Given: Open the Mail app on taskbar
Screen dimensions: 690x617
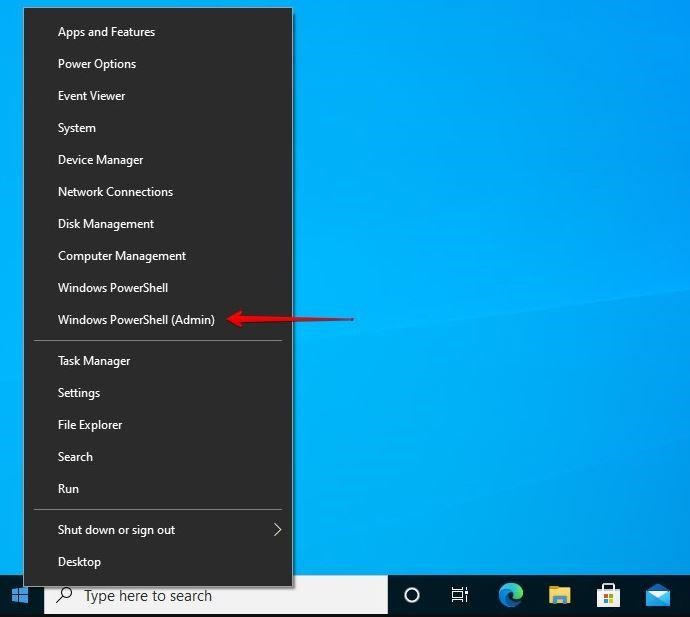Looking at the screenshot, I should pyautogui.click(x=657, y=596).
